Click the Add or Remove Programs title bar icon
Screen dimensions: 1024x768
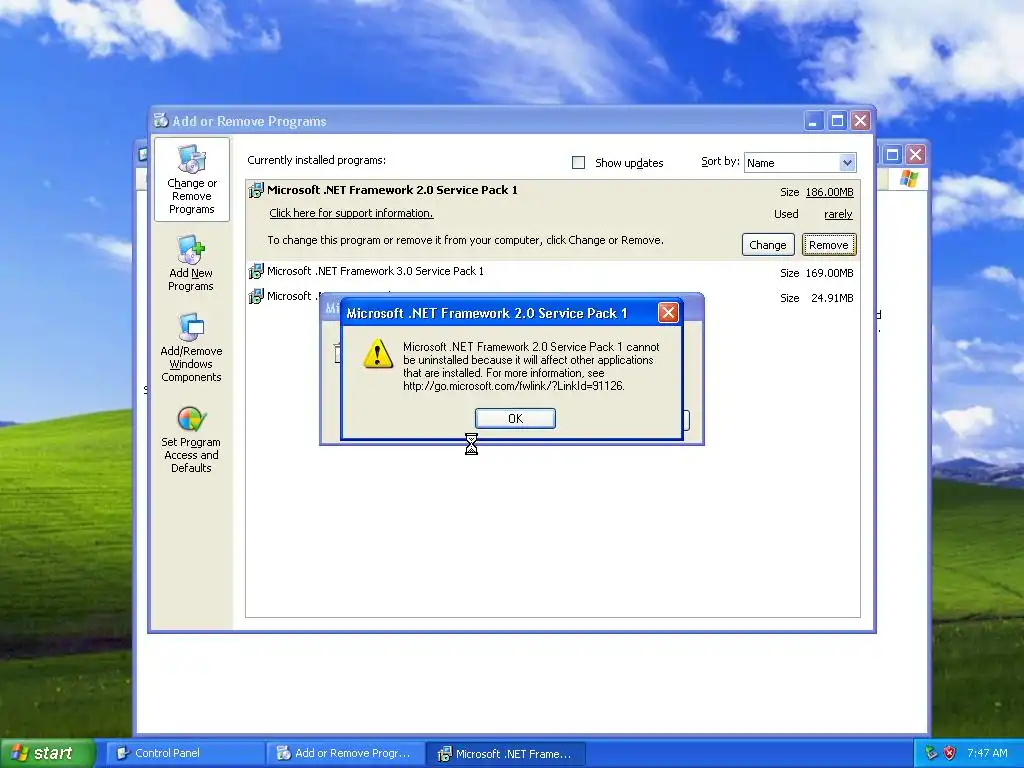[161, 120]
